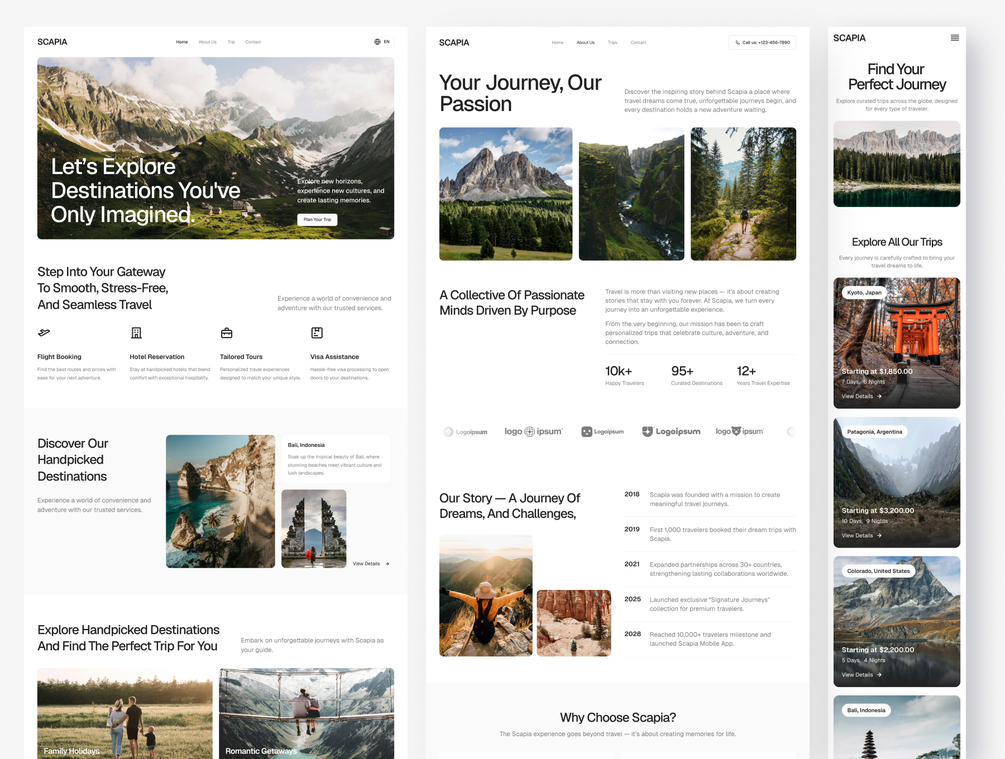Open Home in the left page navigation
1005x759 pixels.
point(182,42)
